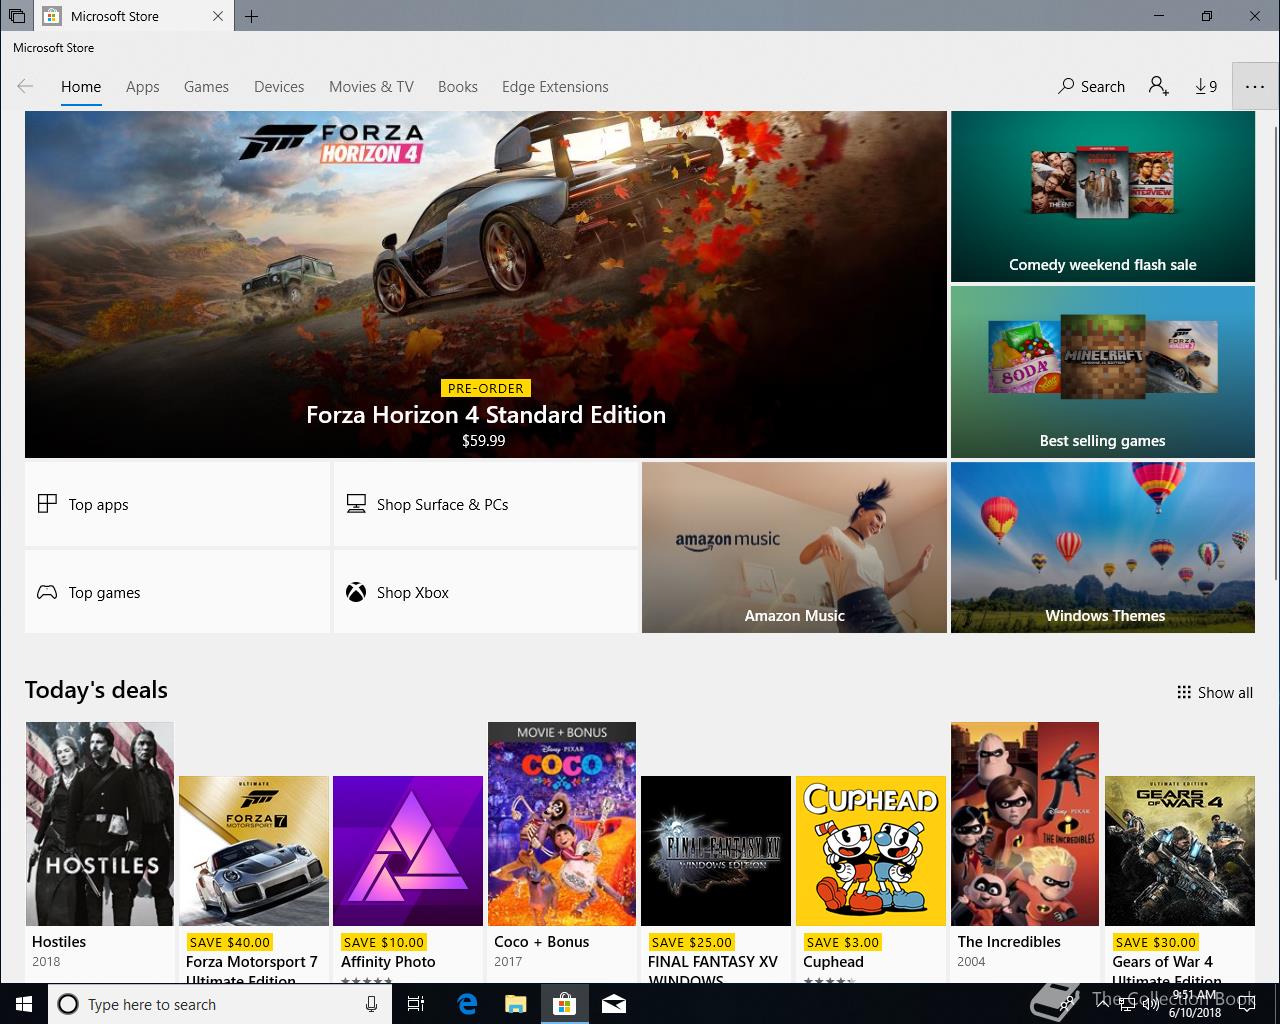This screenshot has height=1024, width=1280.
Task: Open the Affinity Photo deal
Action: click(407, 879)
